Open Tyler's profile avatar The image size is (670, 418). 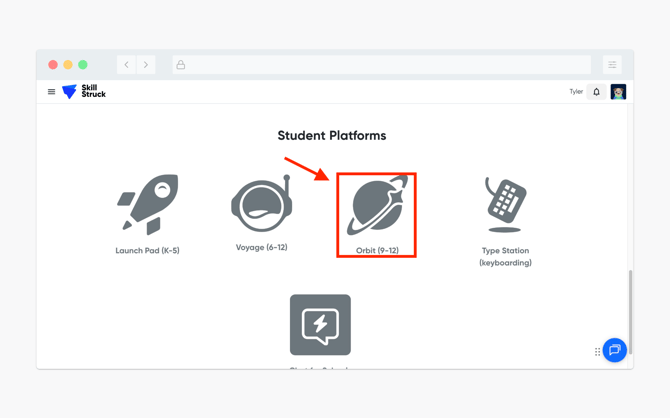click(618, 91)
